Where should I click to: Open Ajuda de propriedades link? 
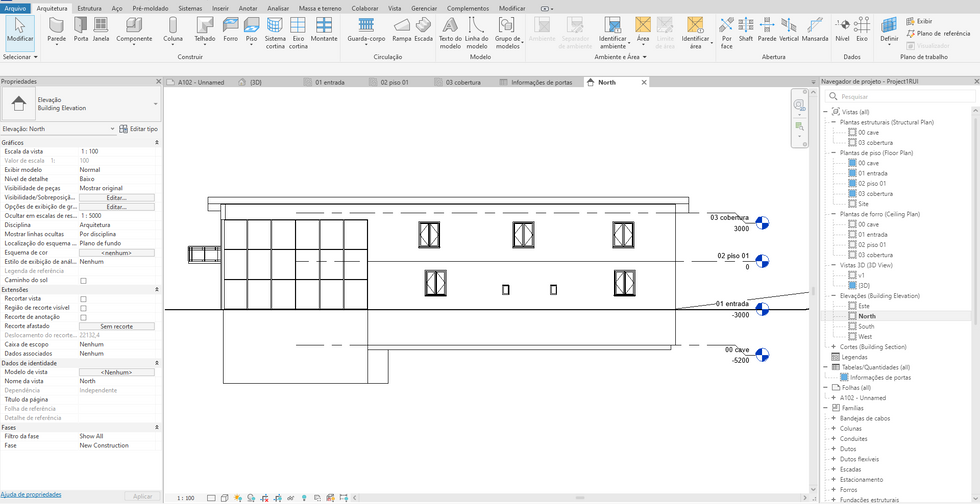31,495
